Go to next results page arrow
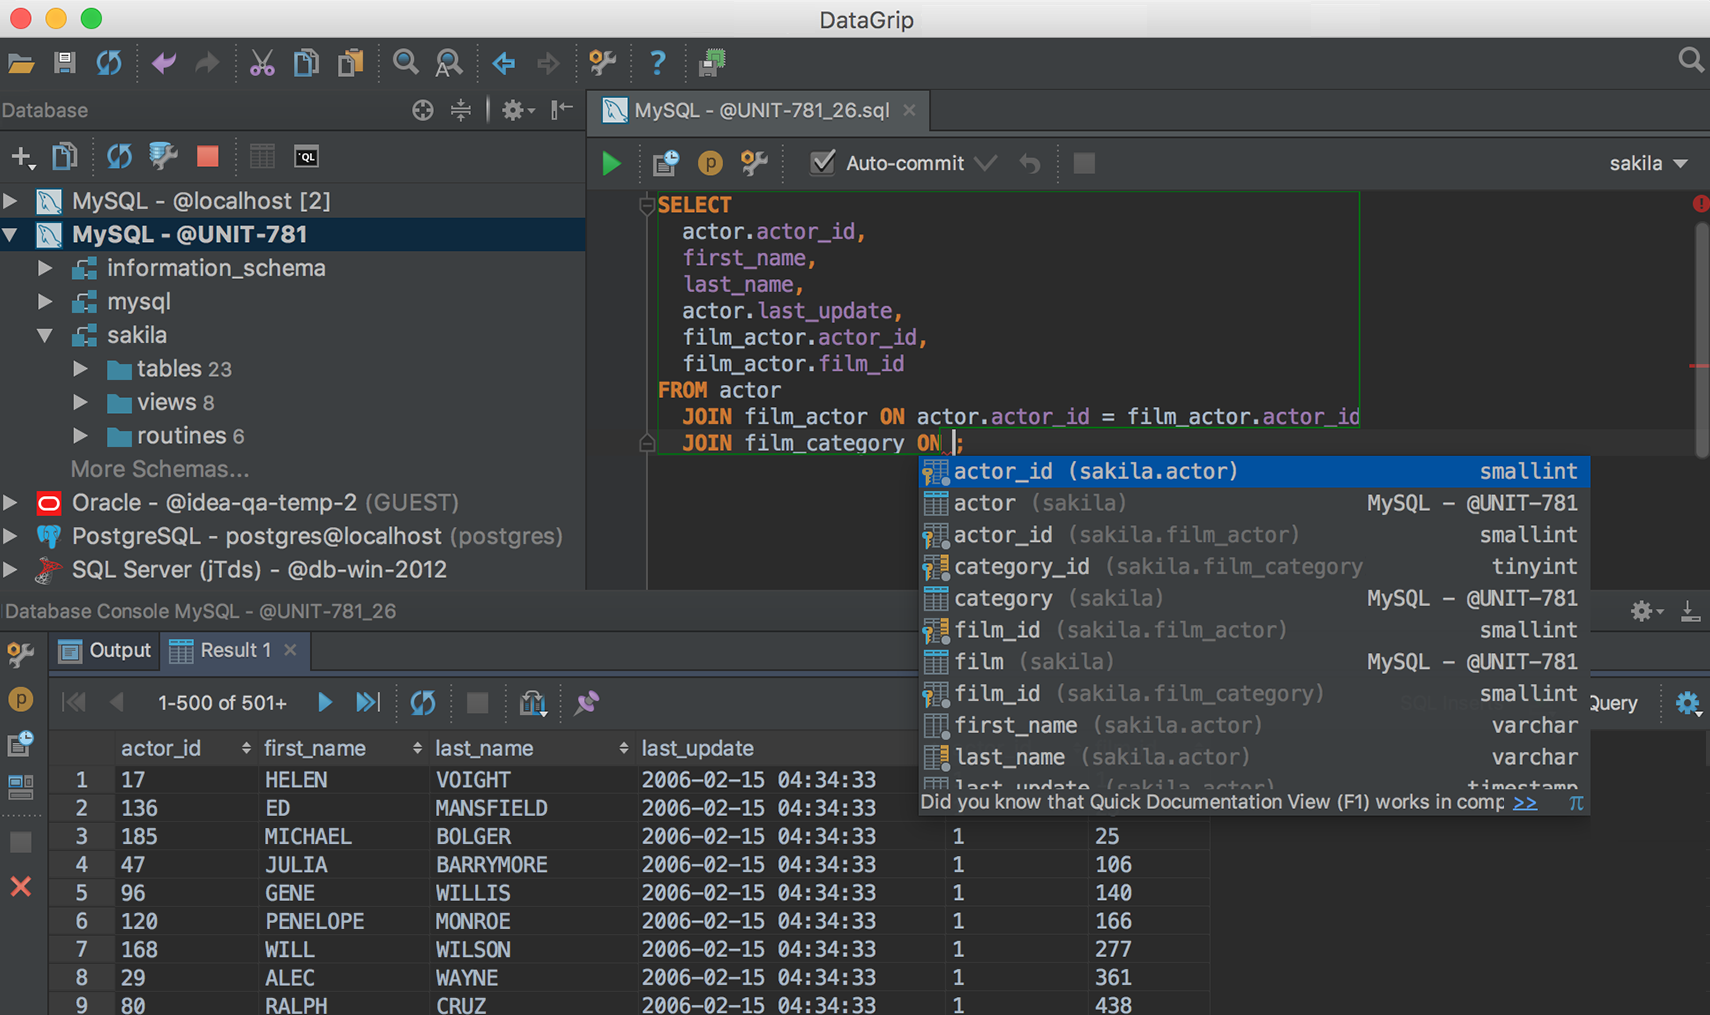The width and height of the screenshot is (1710, 1015). coord(325,702)
